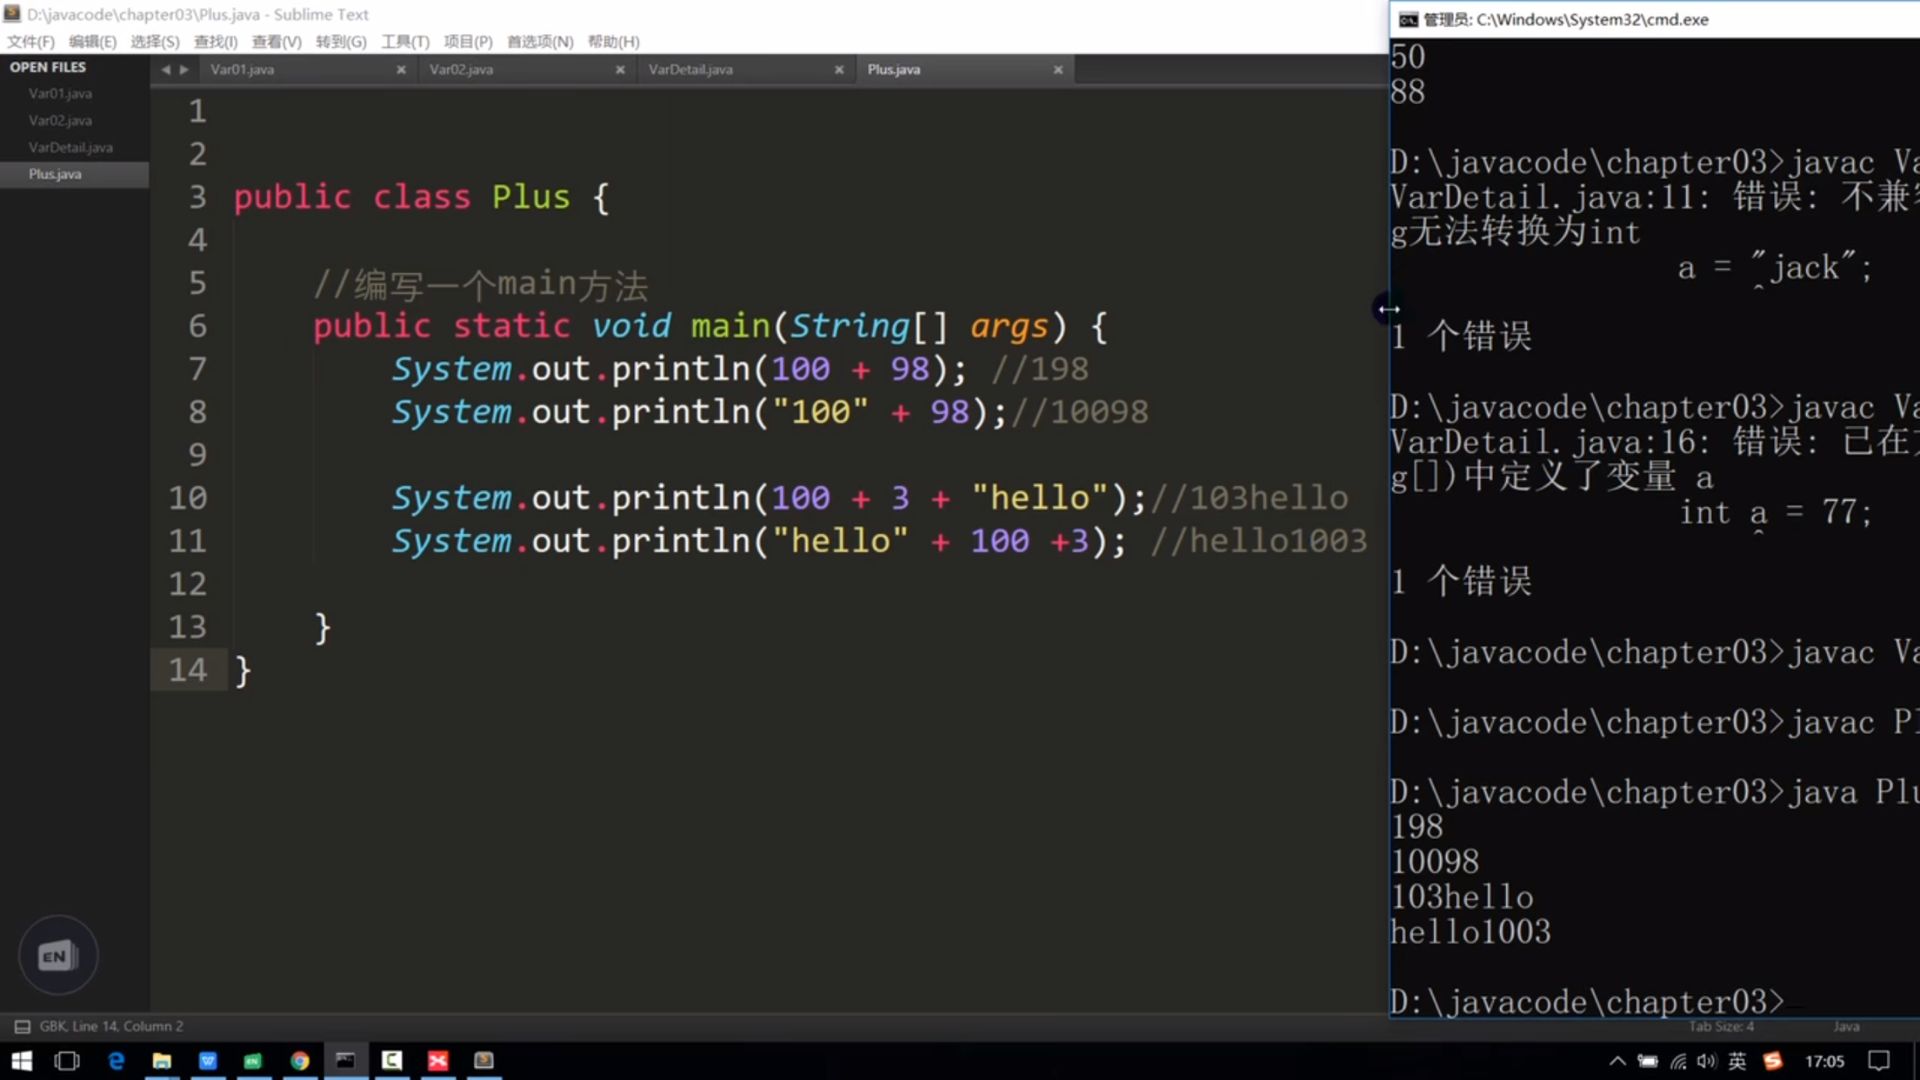This screenshot has width=1920, height=1080.
Task: Click the Windows Start button
Action: pos(21,1061)
